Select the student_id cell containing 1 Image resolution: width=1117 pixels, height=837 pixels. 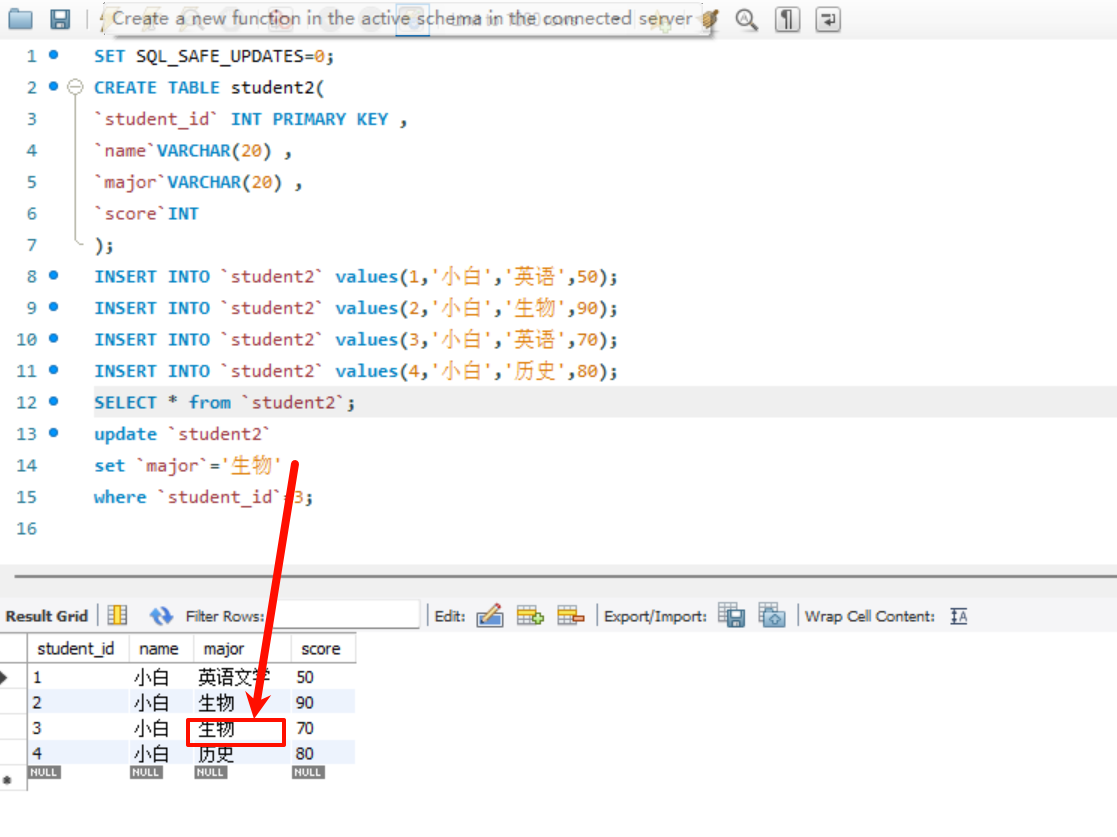click(78, 677)
